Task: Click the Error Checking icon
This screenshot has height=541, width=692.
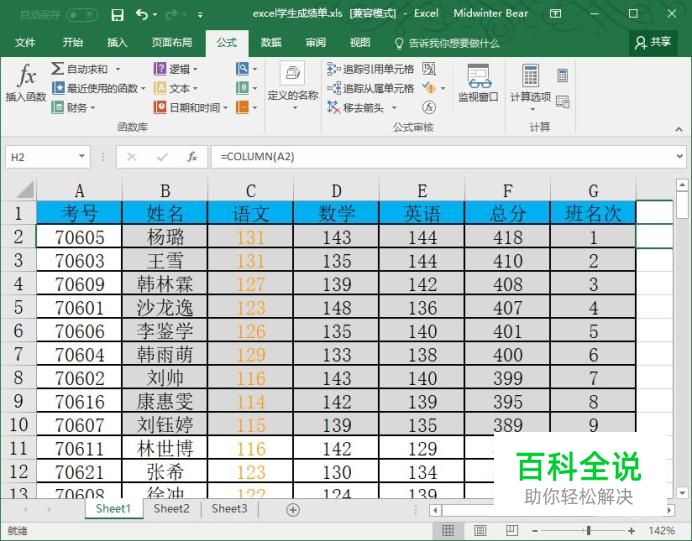Action: pyautogui.click(x=428, y=88)
